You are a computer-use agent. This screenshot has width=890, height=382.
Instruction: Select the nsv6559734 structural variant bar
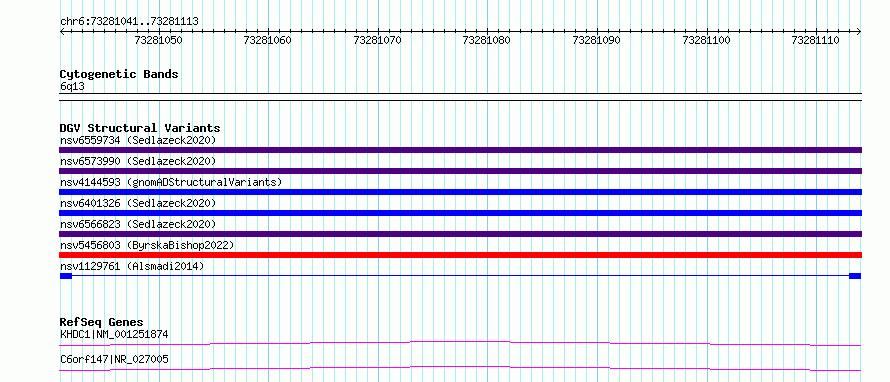click(460, 150)
